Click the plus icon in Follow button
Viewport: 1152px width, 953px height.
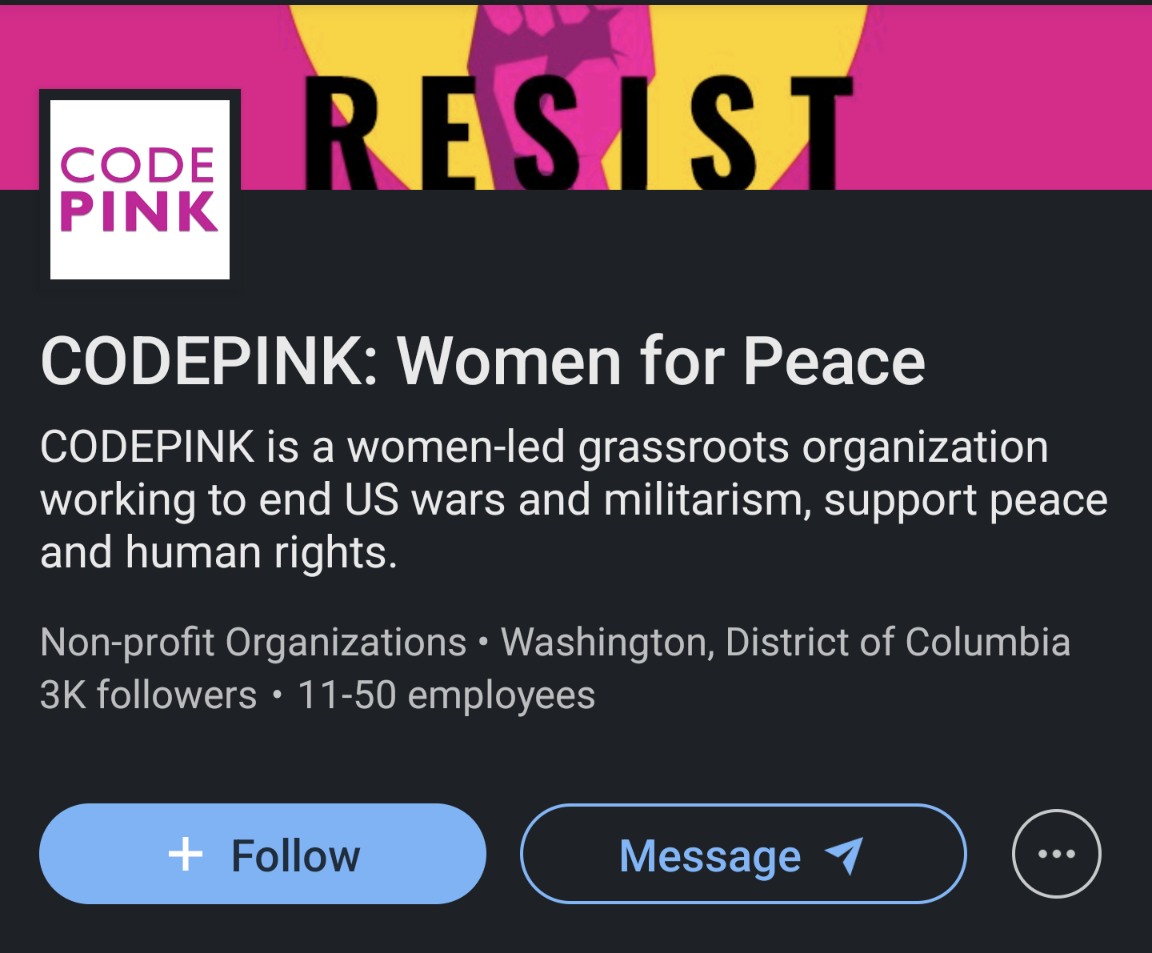[185, 855]
